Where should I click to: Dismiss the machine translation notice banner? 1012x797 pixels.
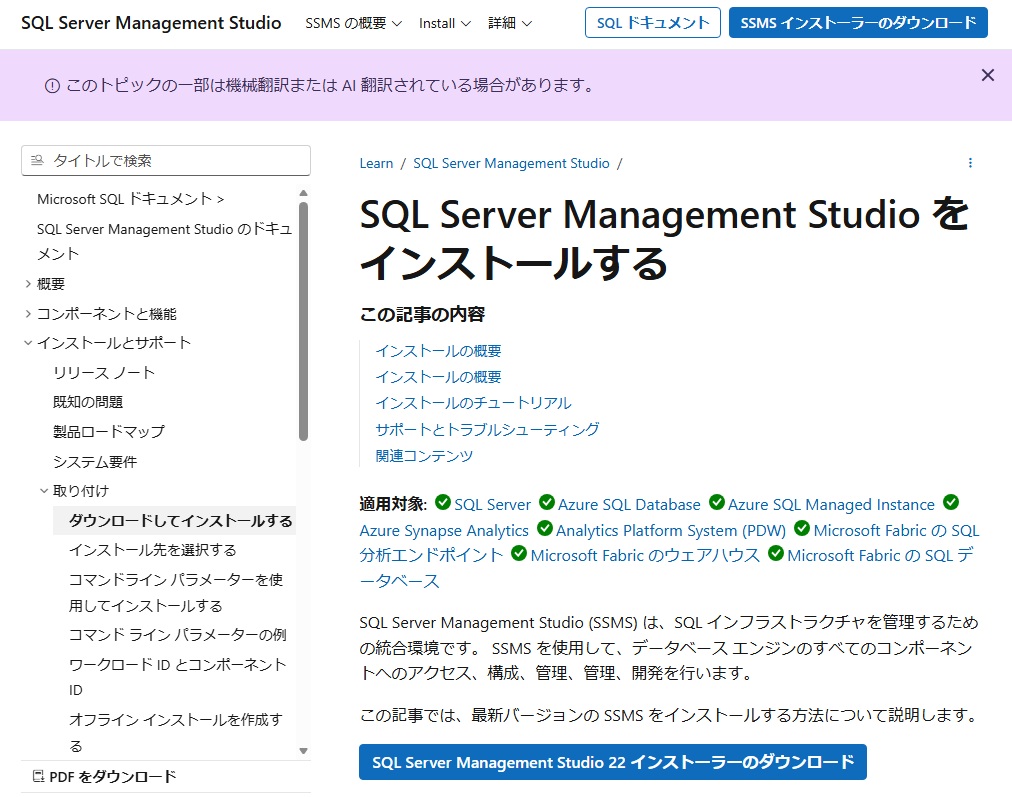coord(988,74)
